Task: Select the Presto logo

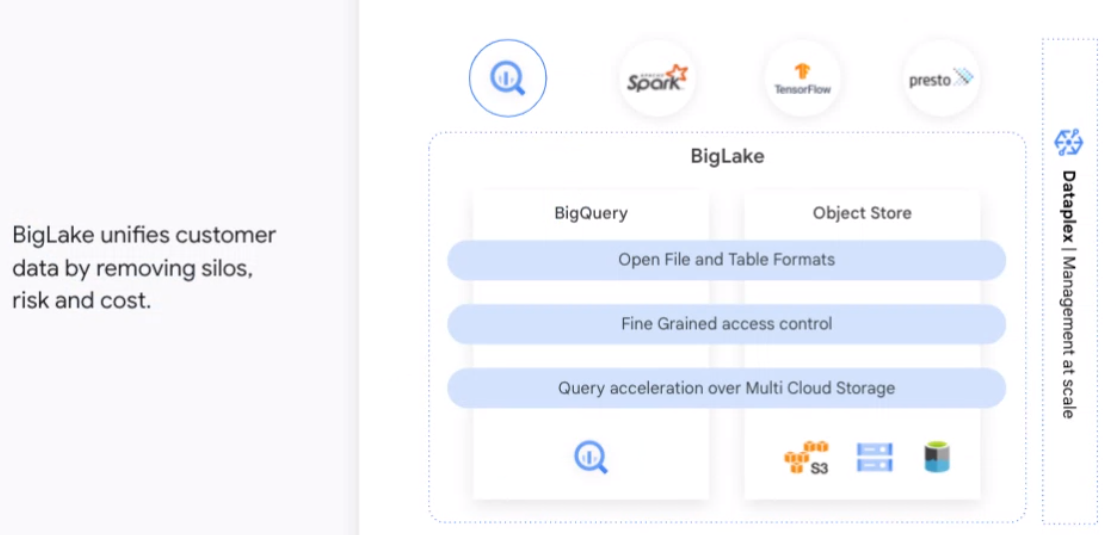Action: point(941,78)
